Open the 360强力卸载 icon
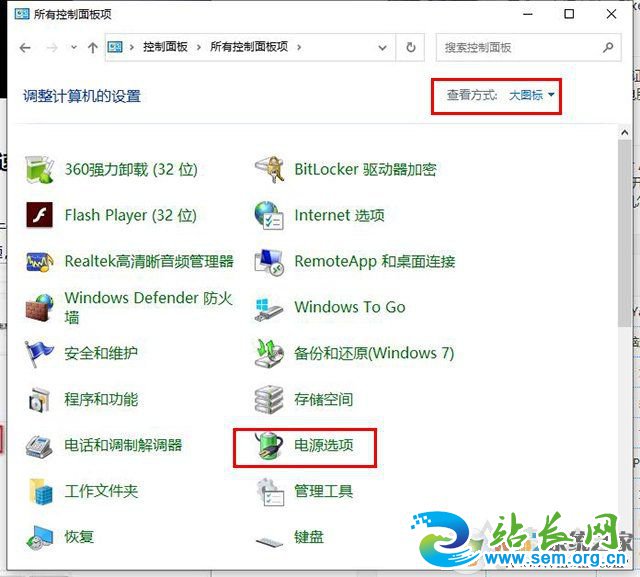Image resolution: width=640 pixels, height=577 pixels. 39,169
